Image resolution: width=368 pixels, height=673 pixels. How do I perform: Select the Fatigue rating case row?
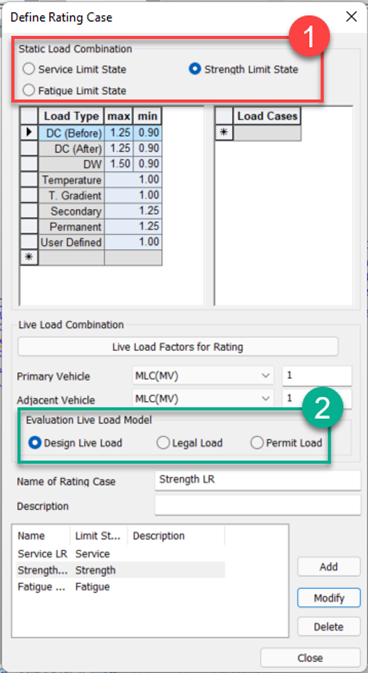(x=120, y=586)
